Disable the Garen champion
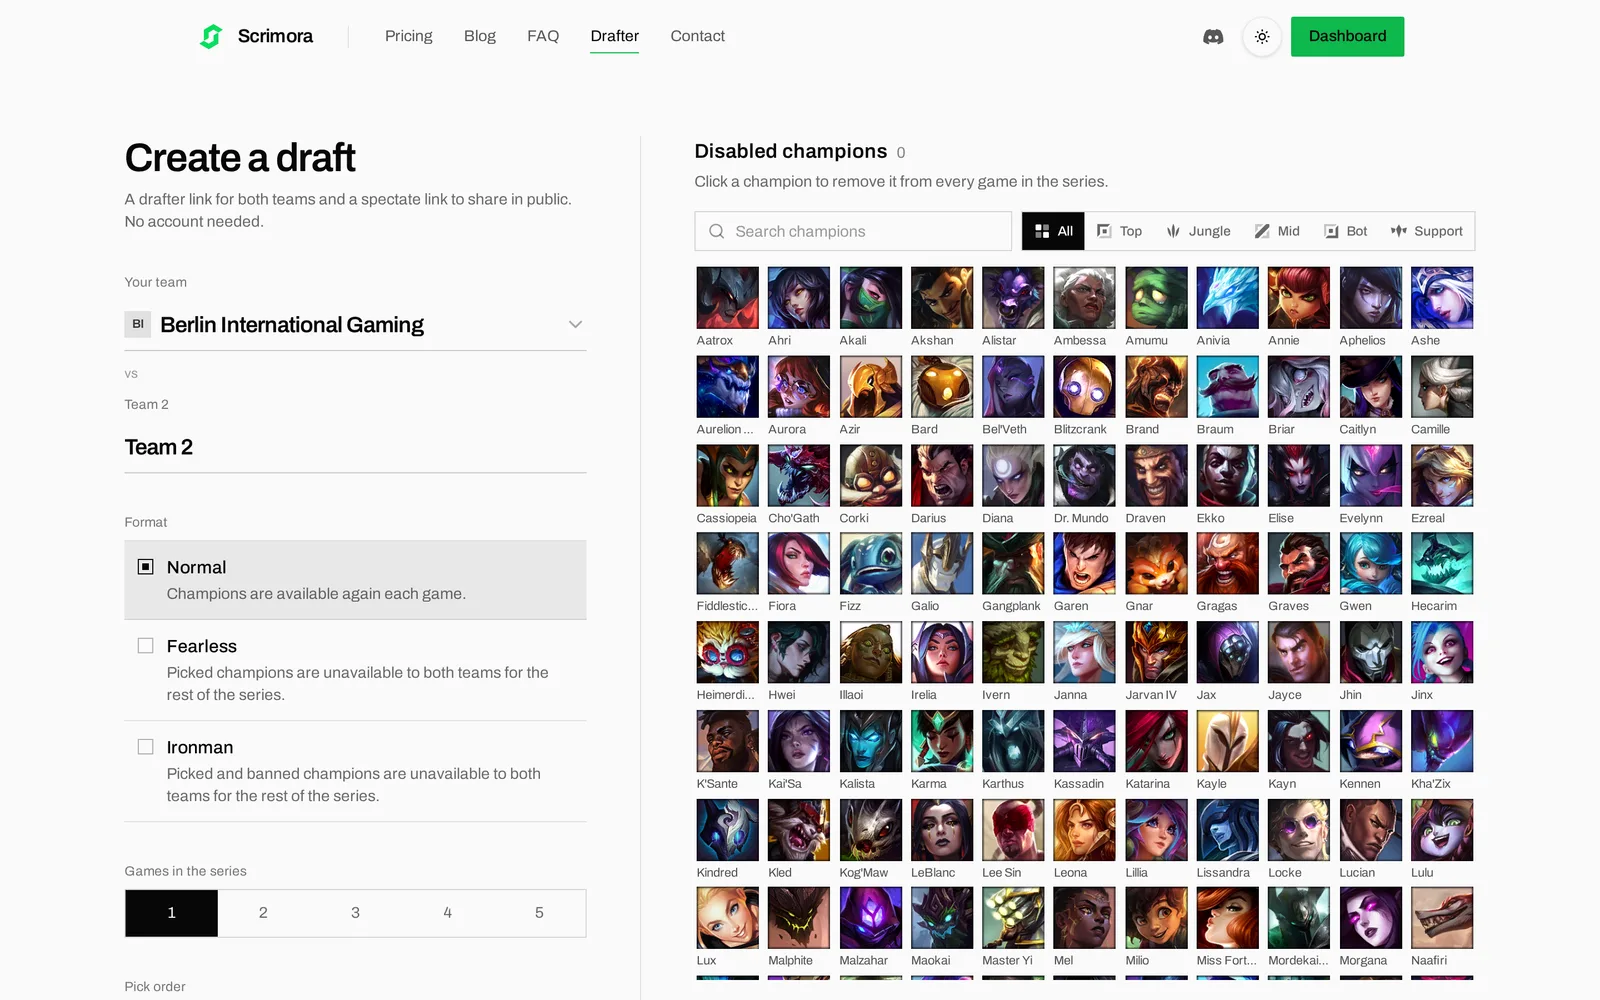The width and height of the screenshot is (1600, 1000). 1084,564
